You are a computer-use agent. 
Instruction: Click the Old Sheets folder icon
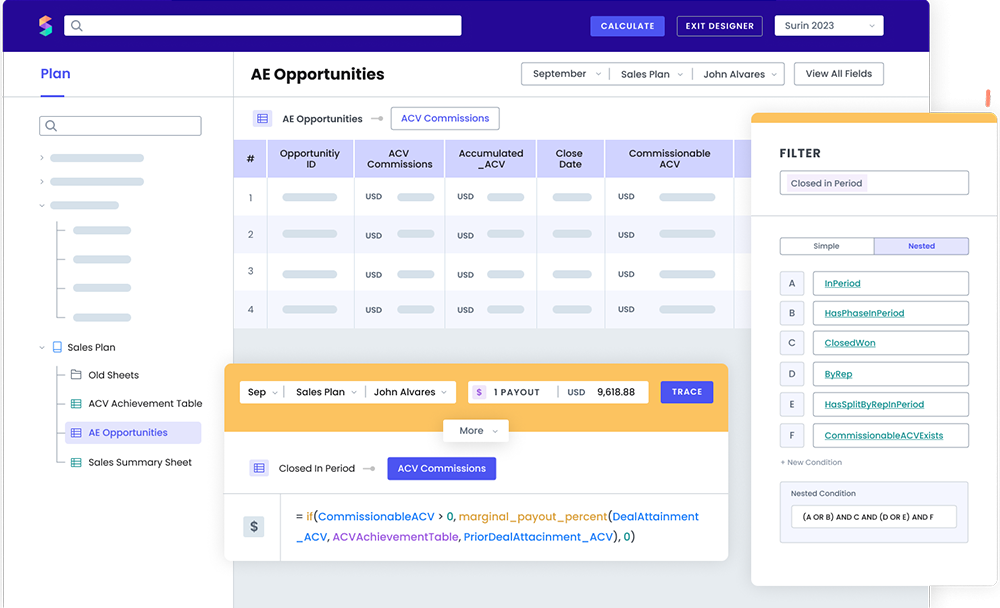(x=76, y=375)
